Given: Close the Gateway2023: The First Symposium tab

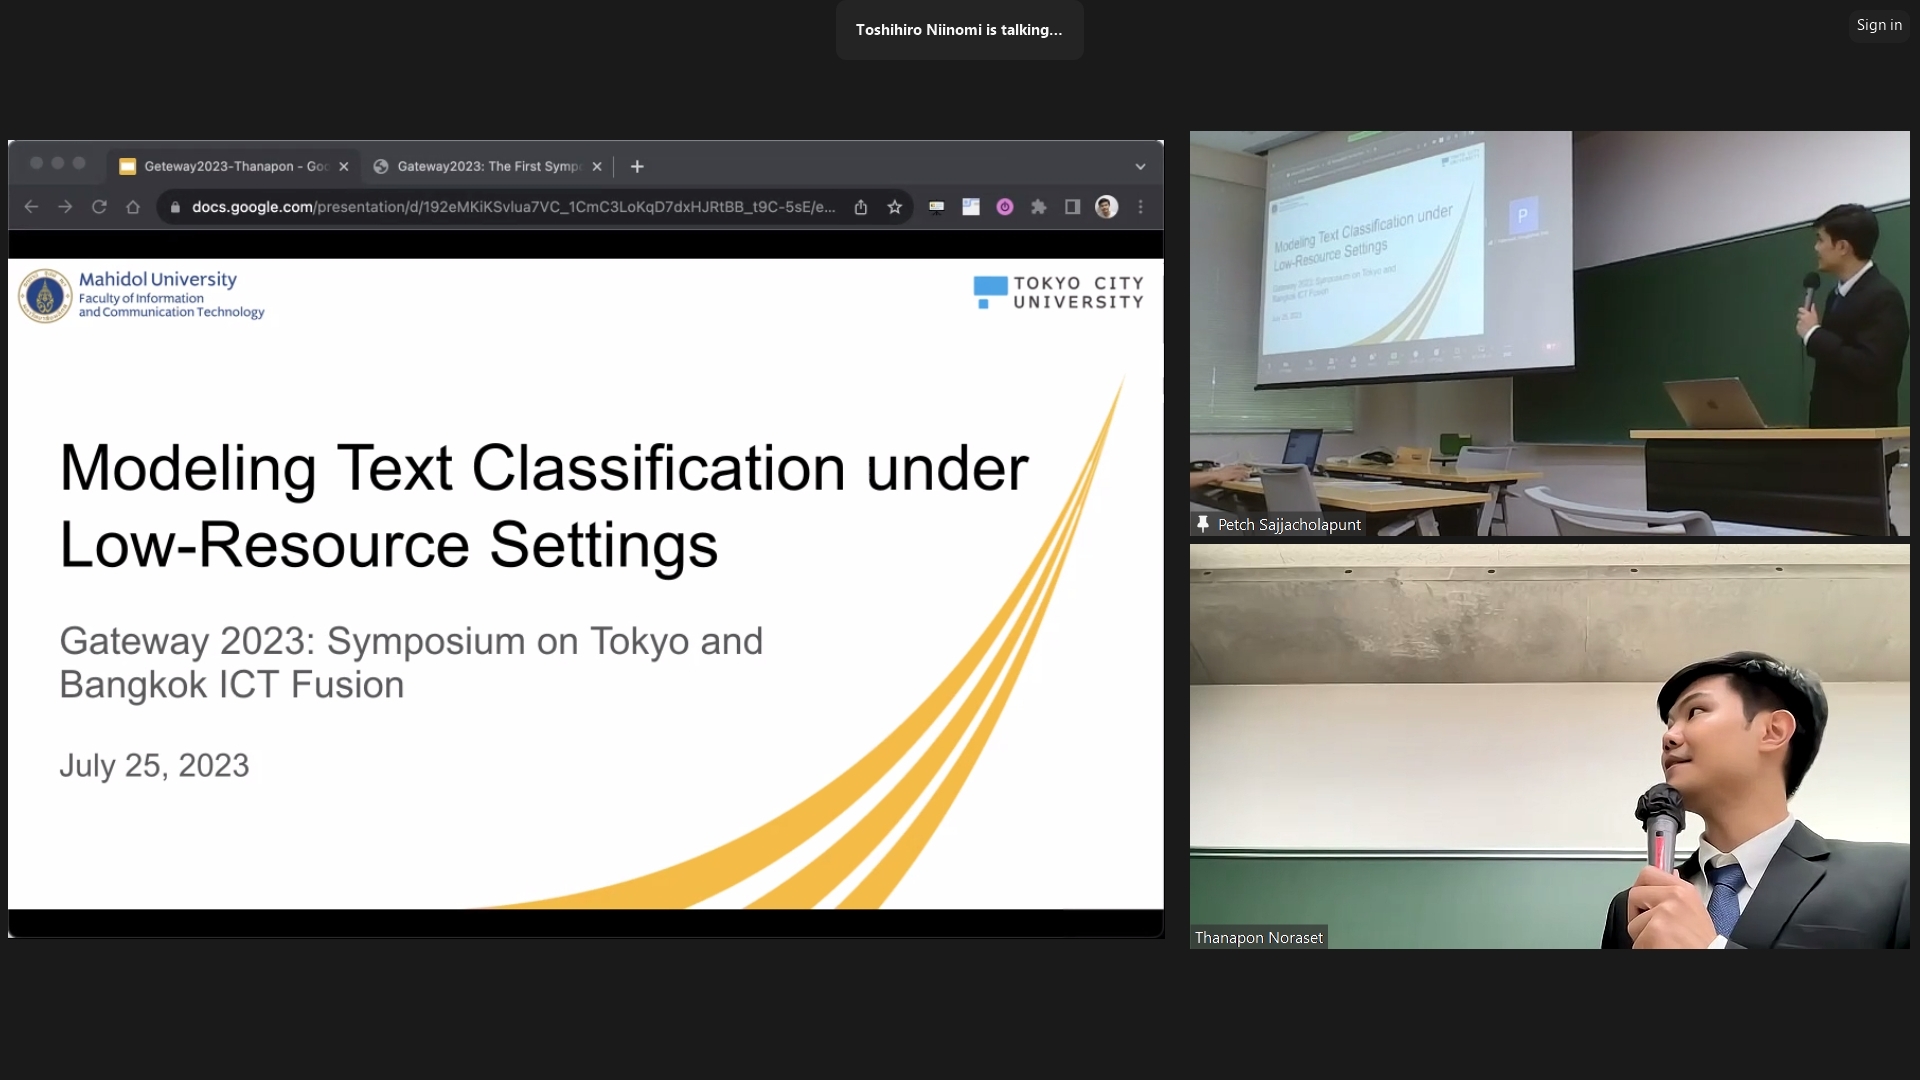Looking at the screenshot, I should click(597, 167).
